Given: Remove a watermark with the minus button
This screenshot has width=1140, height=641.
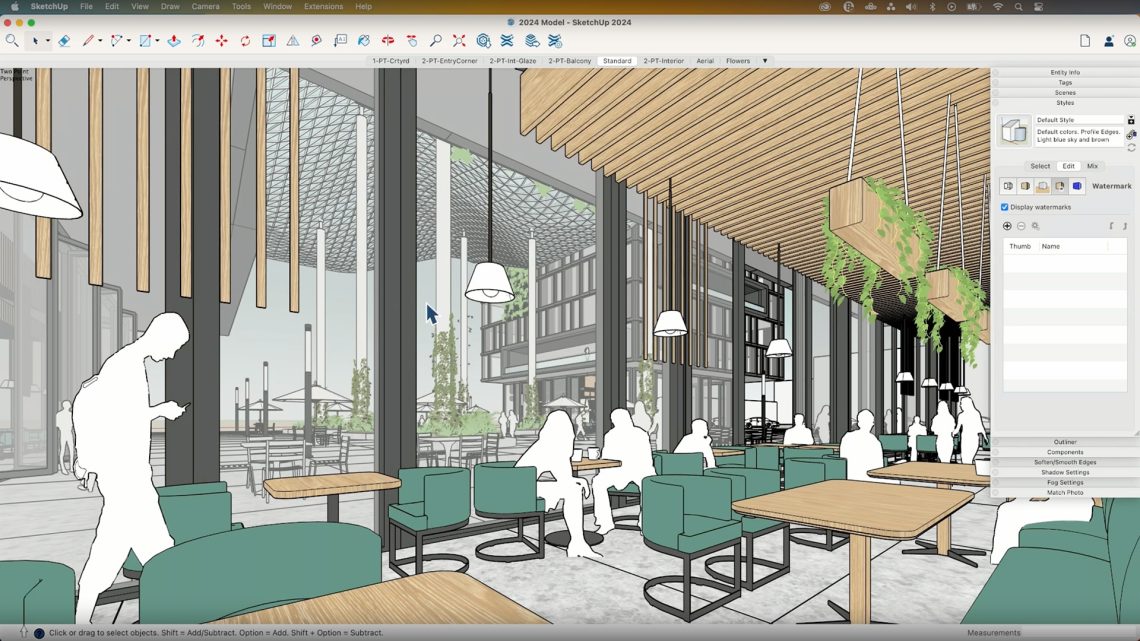Looking at the screenshot, I should (x=1021, y=226).
